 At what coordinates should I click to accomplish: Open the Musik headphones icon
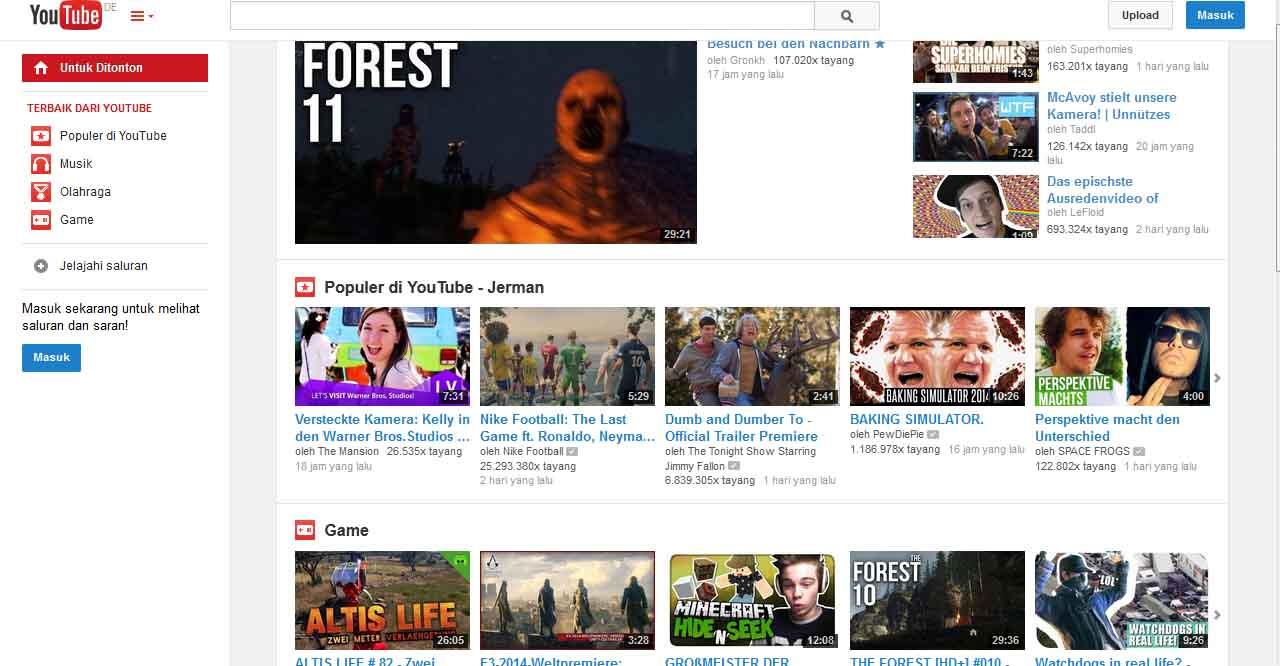pyautogui.click(x=41, y=164)
